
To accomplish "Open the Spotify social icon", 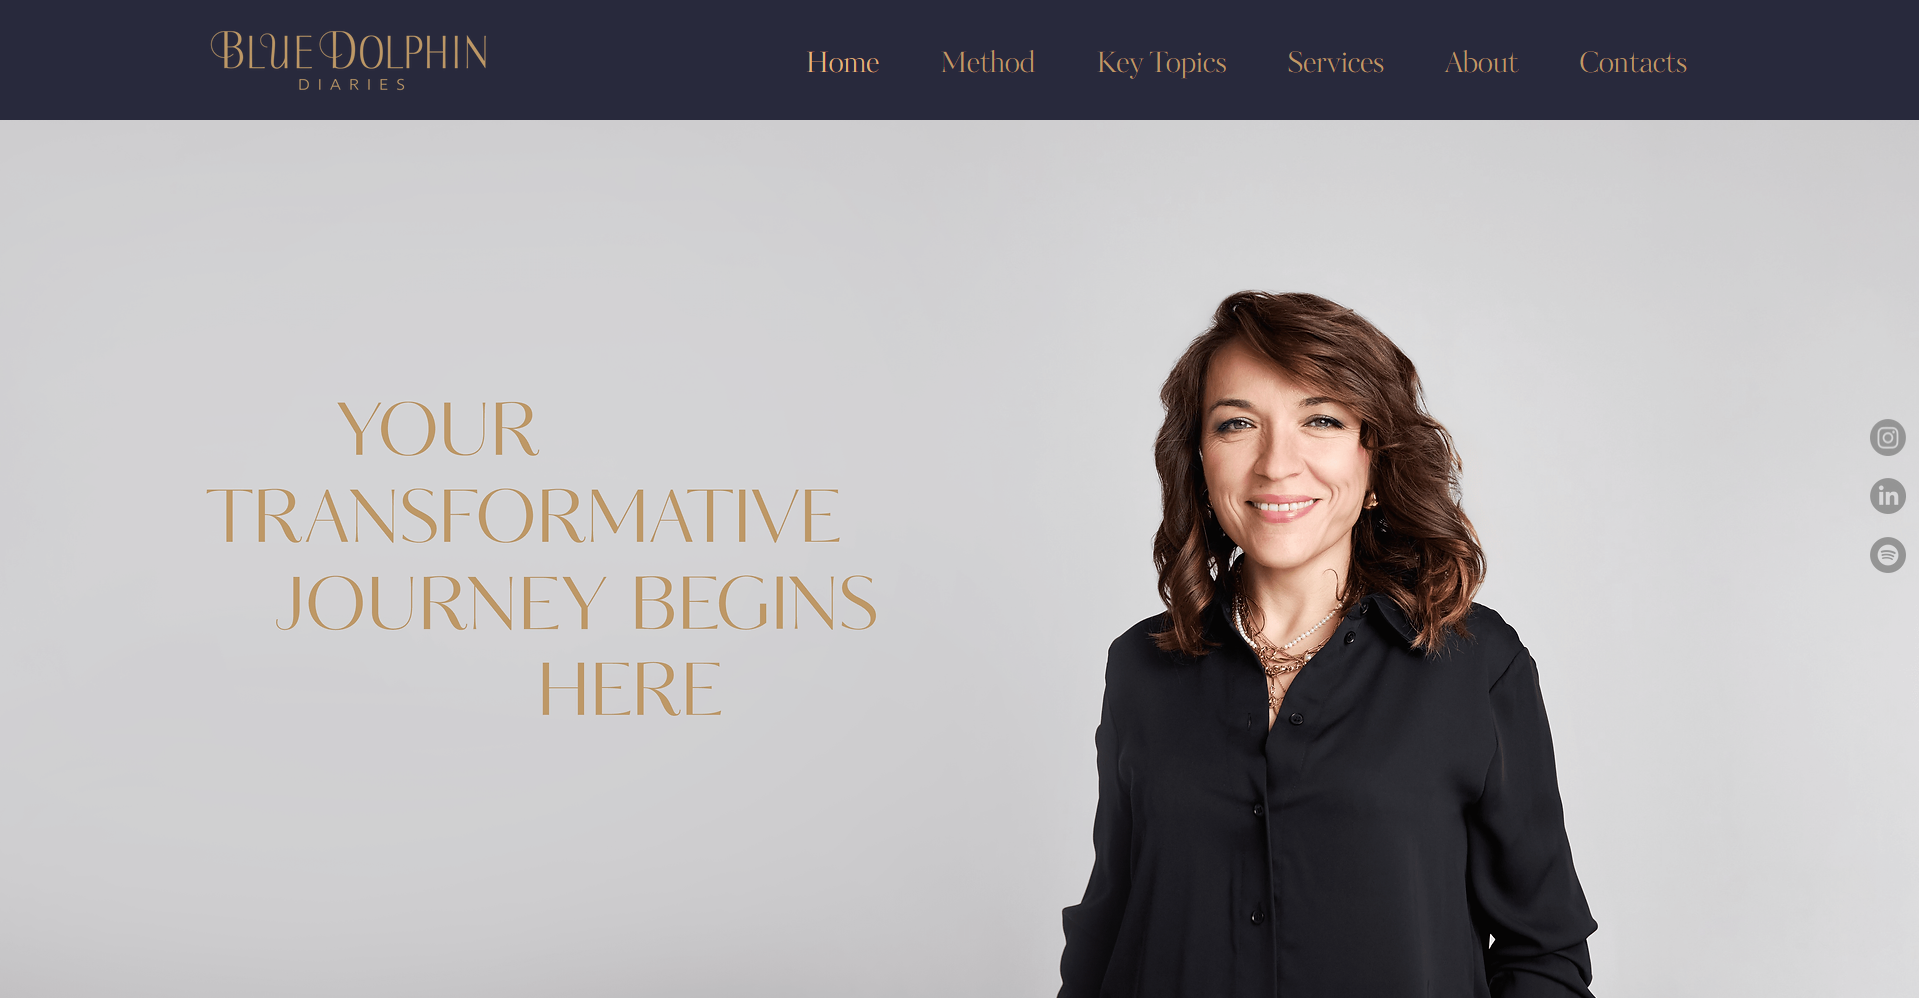I will 1887,555.
